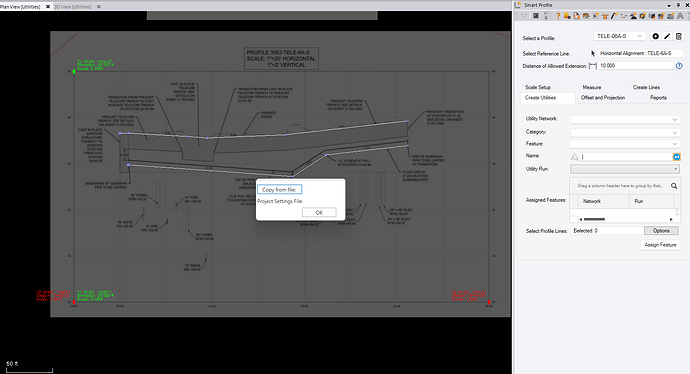Click the orange curved pipe-run toolbar icon
The width and height of the screenshot is (690, 374).
point(624,16)
